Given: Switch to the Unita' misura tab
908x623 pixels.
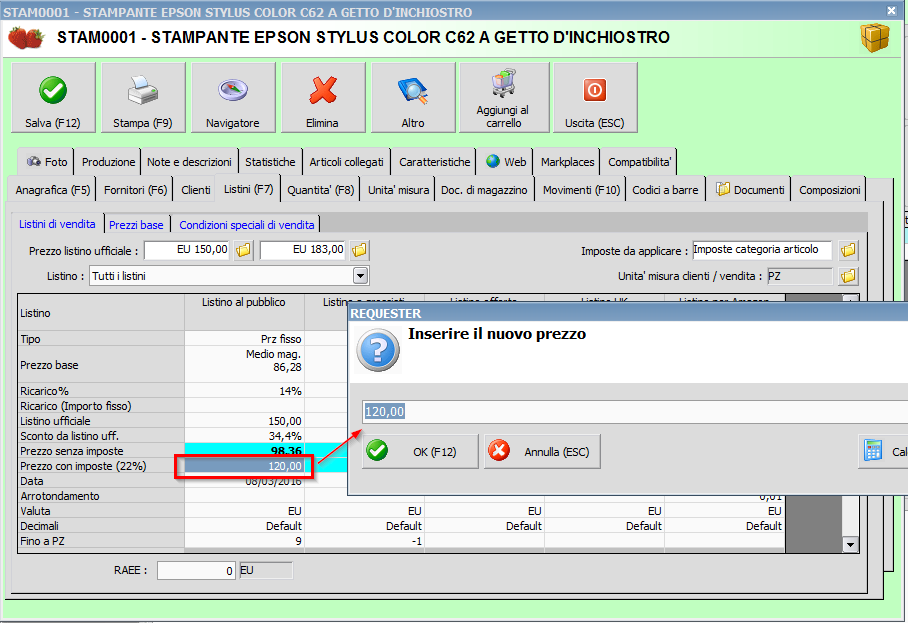Looking at the screenshot, I should tap(398, 190).
